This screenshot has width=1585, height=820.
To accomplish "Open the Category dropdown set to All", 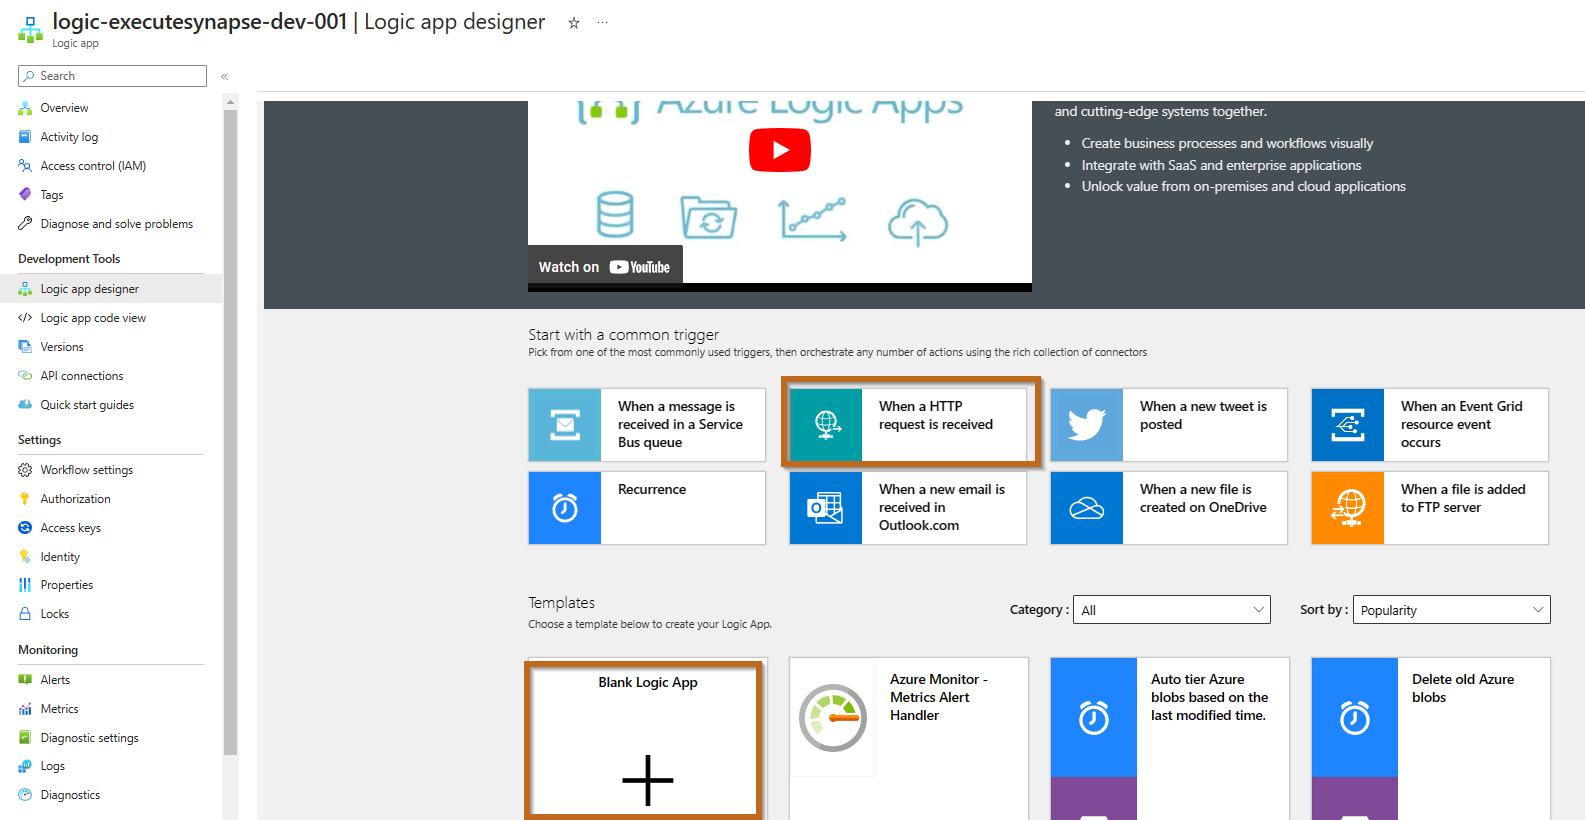I will click(x=1172, y=610).
